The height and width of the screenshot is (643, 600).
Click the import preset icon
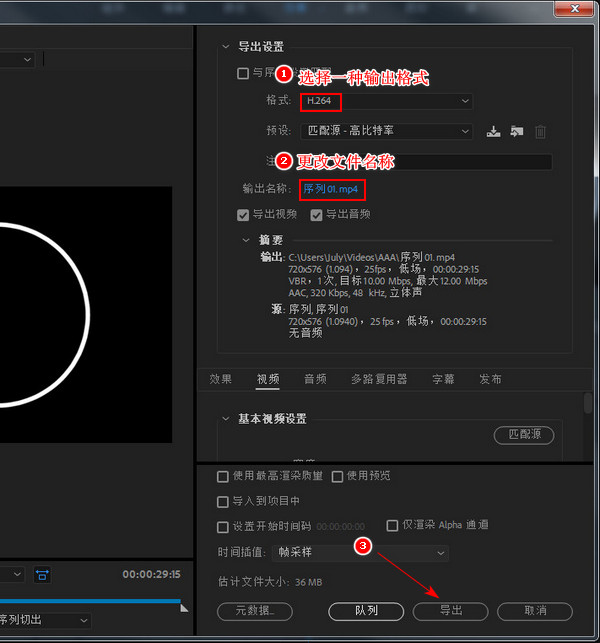click(516, 132)
